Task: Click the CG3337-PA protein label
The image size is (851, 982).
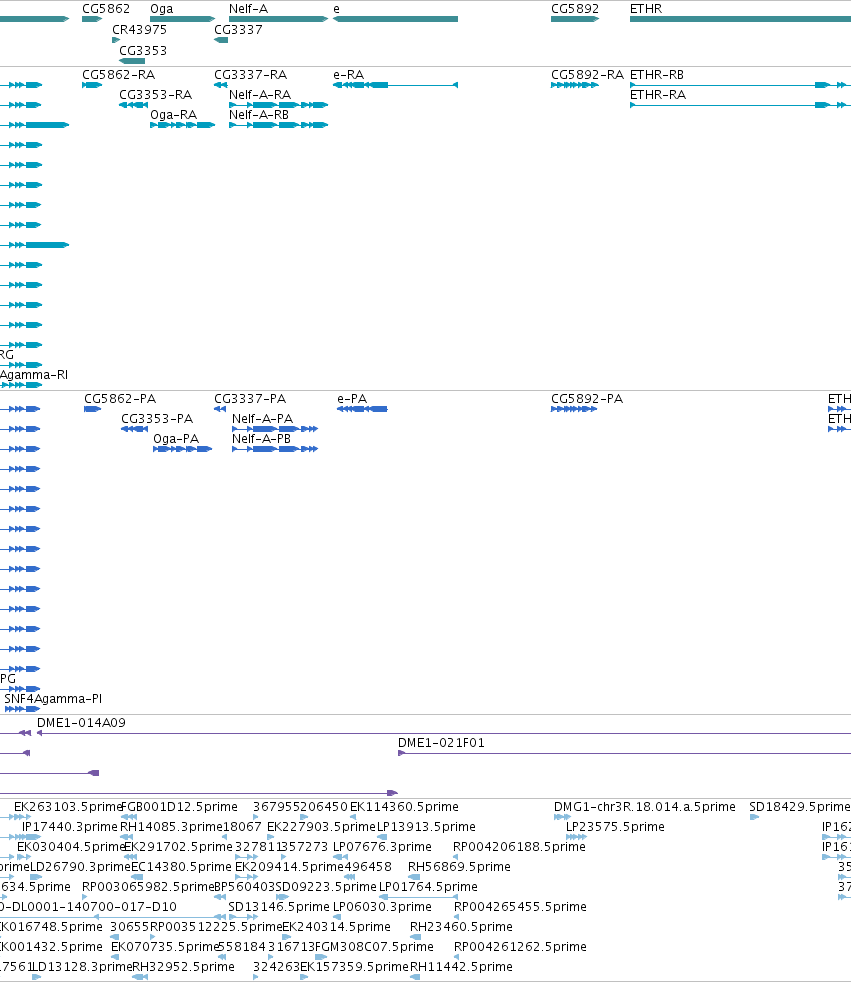Action: coord(250,399)
